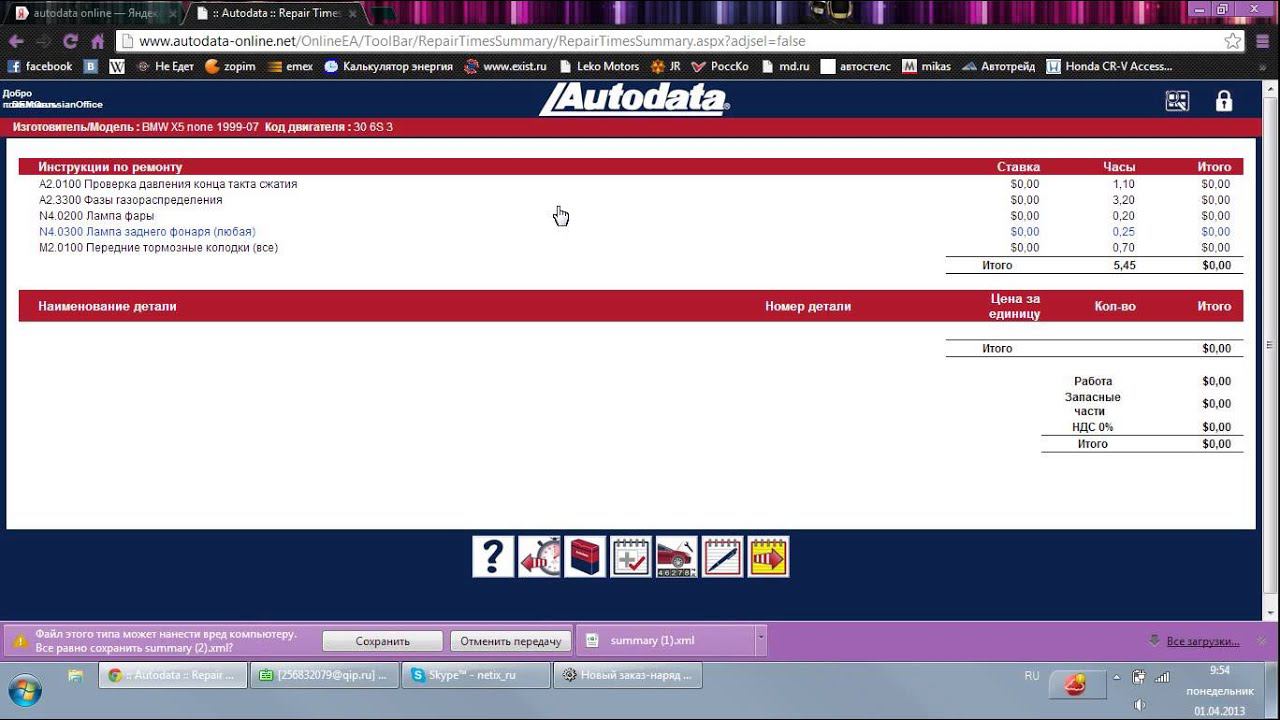Open the Автотрейд bookmark
Screen dimensions: 1280x720
pos(1000,67)
